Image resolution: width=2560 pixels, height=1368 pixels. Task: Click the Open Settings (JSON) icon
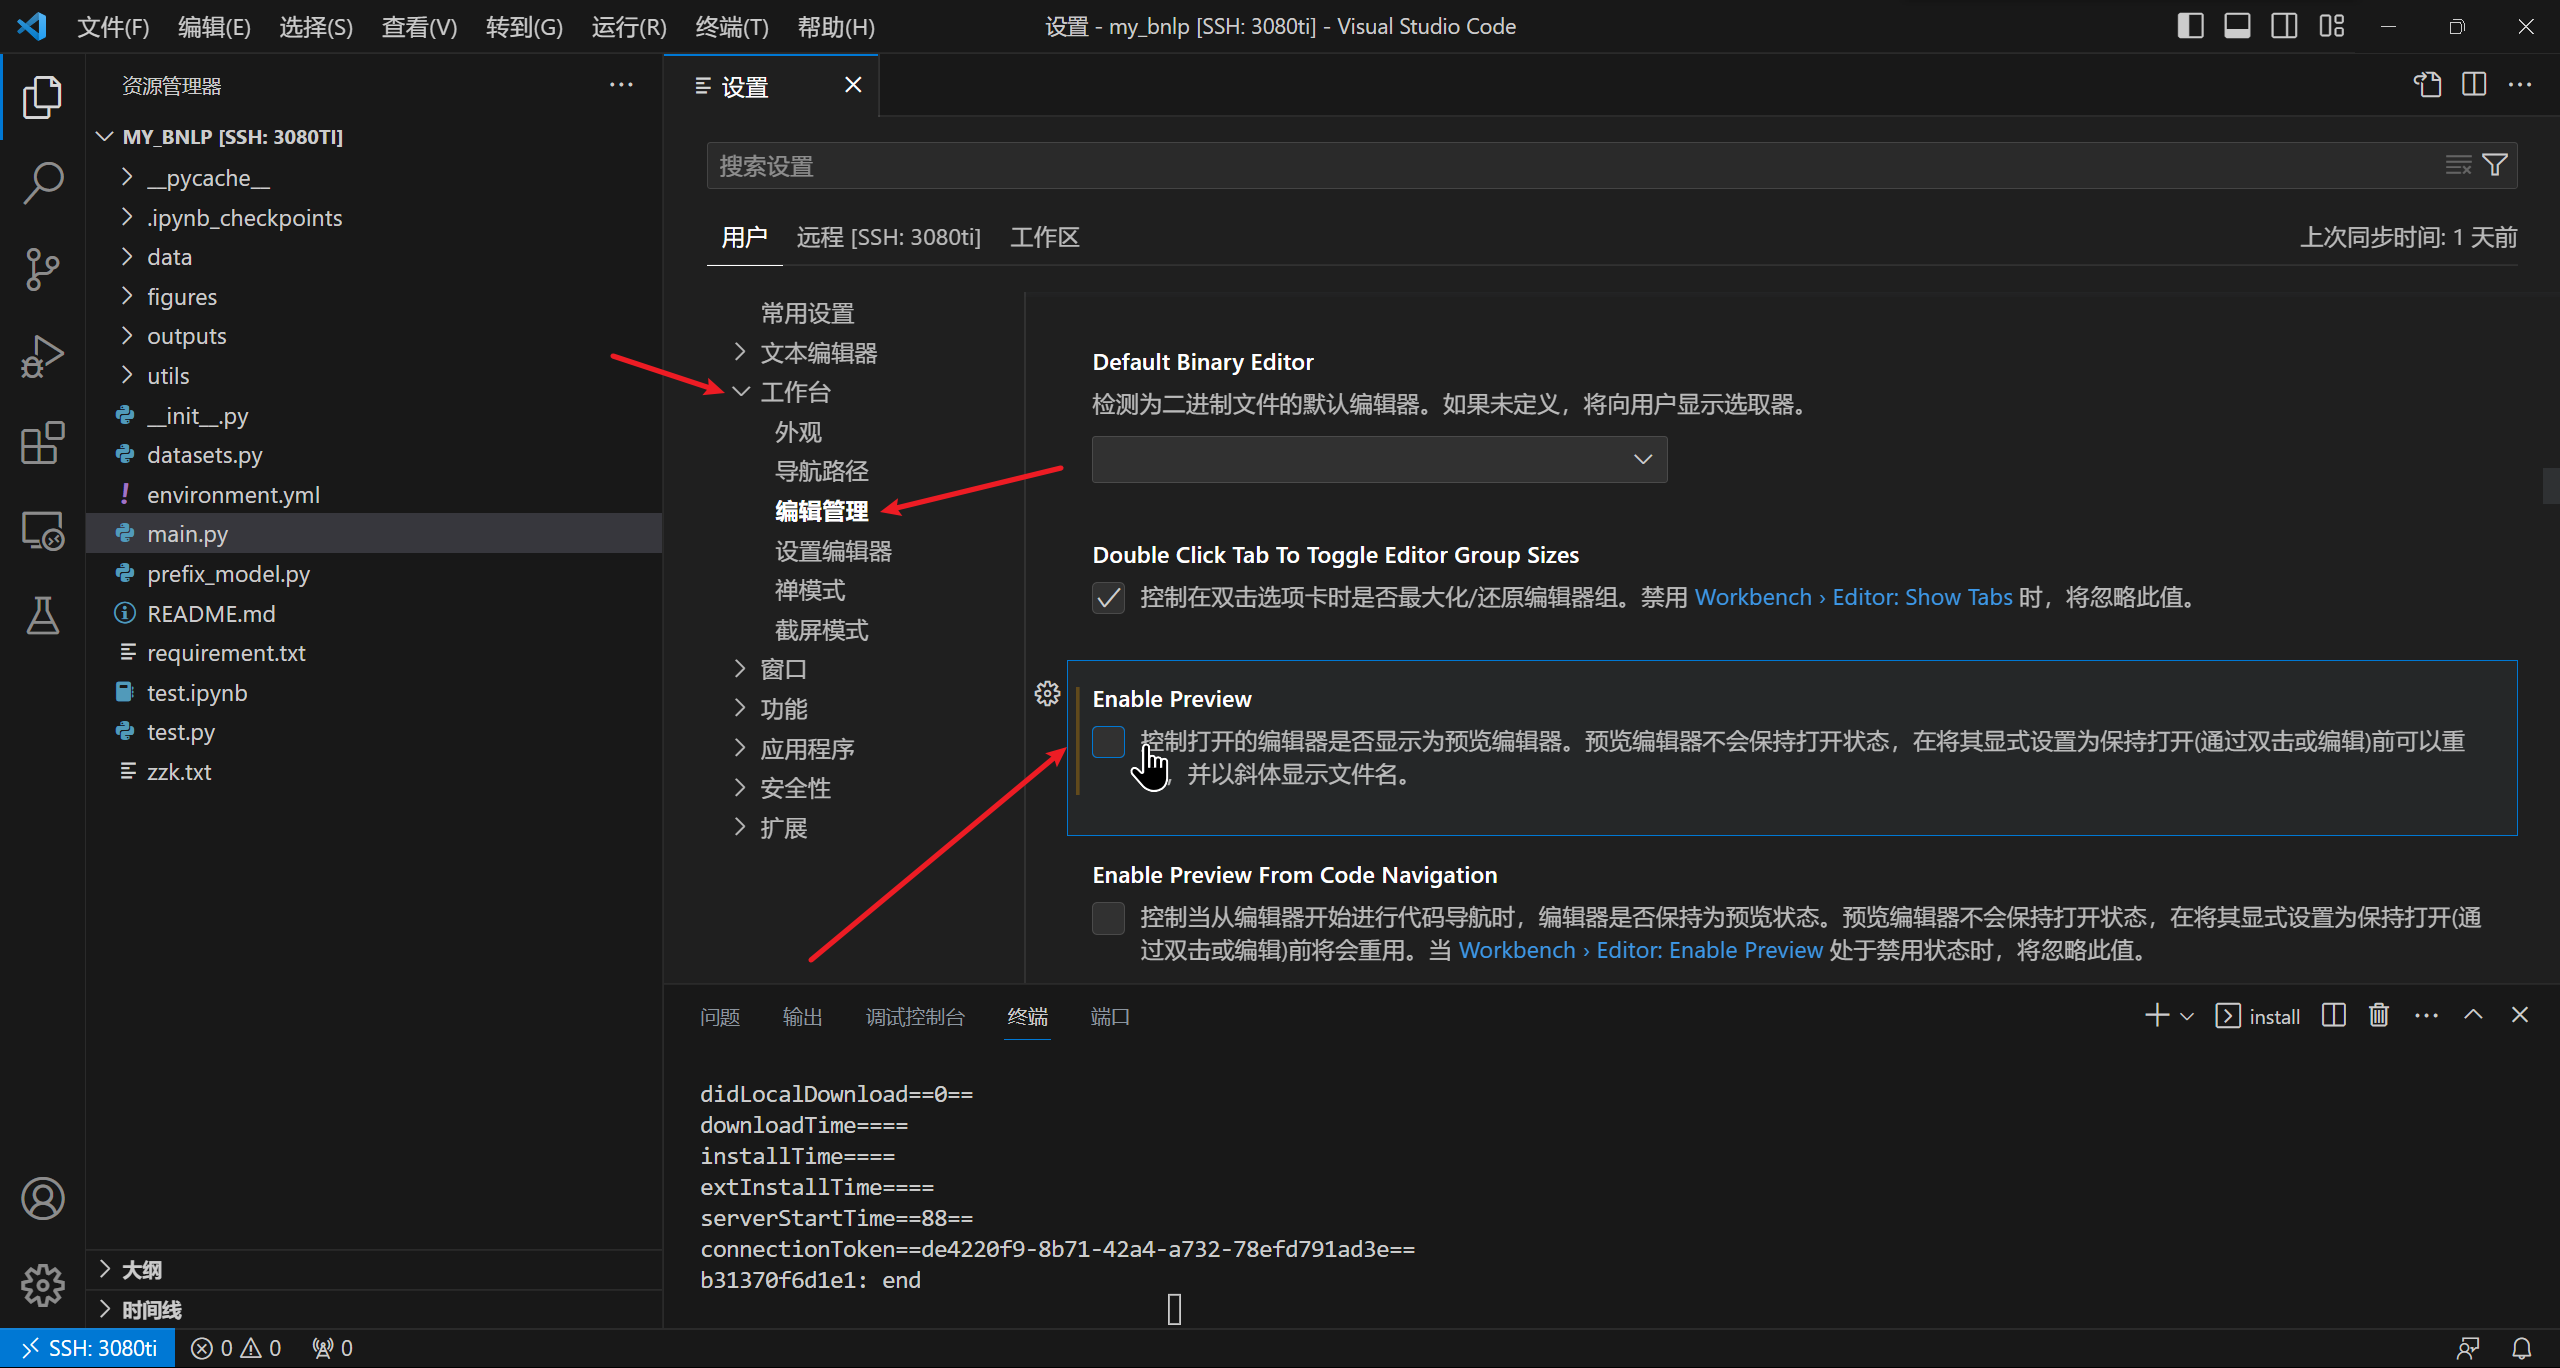pos(2427,85)
